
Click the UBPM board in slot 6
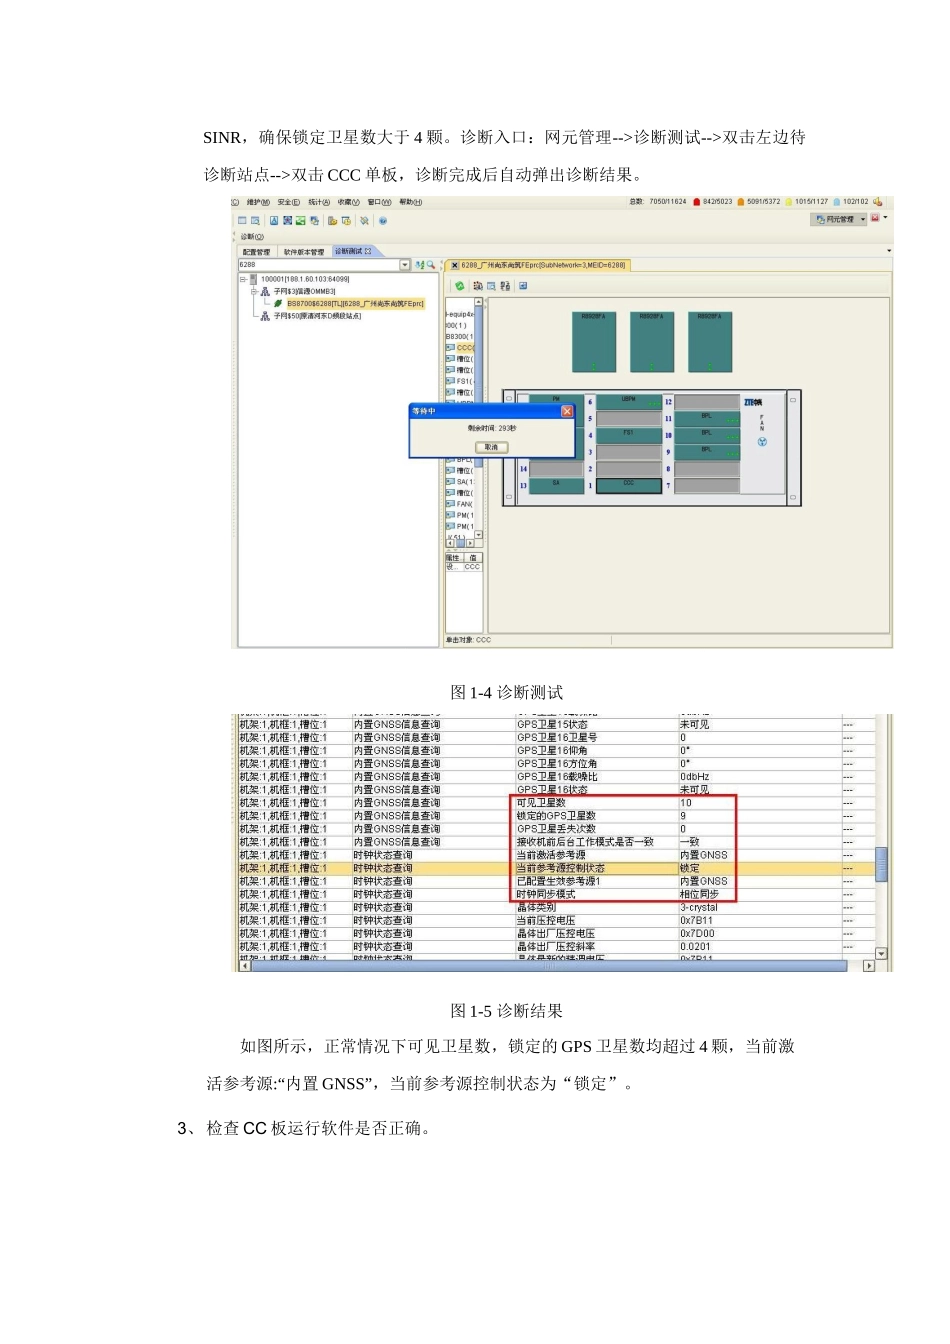click(x=629, y=401)
